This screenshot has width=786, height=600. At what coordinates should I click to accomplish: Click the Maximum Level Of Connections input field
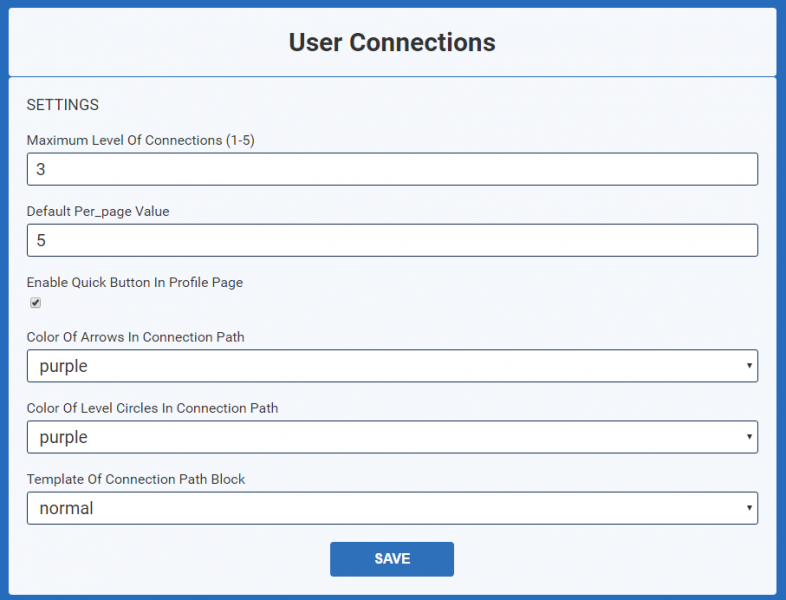(392, 169)
